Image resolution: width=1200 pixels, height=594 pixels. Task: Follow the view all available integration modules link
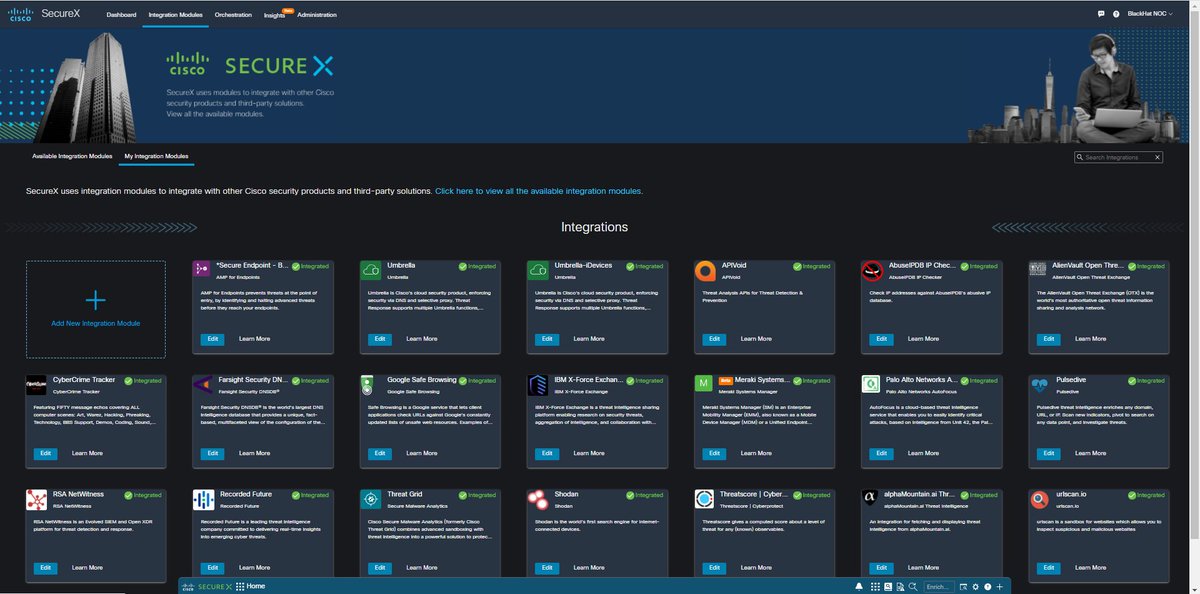538,190
